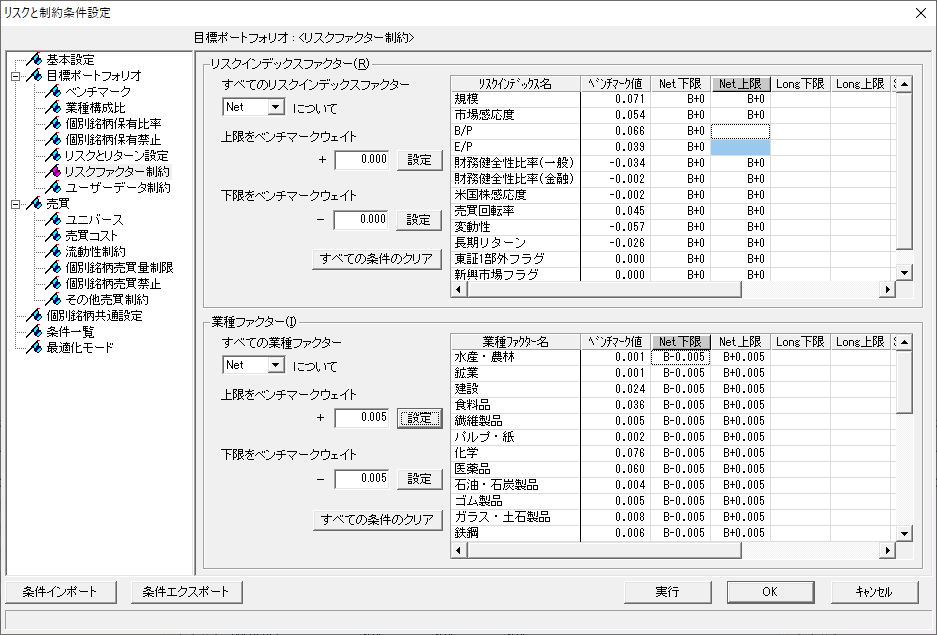
Task: Select the 業種構成比 item icon
Action: point(55,108)
